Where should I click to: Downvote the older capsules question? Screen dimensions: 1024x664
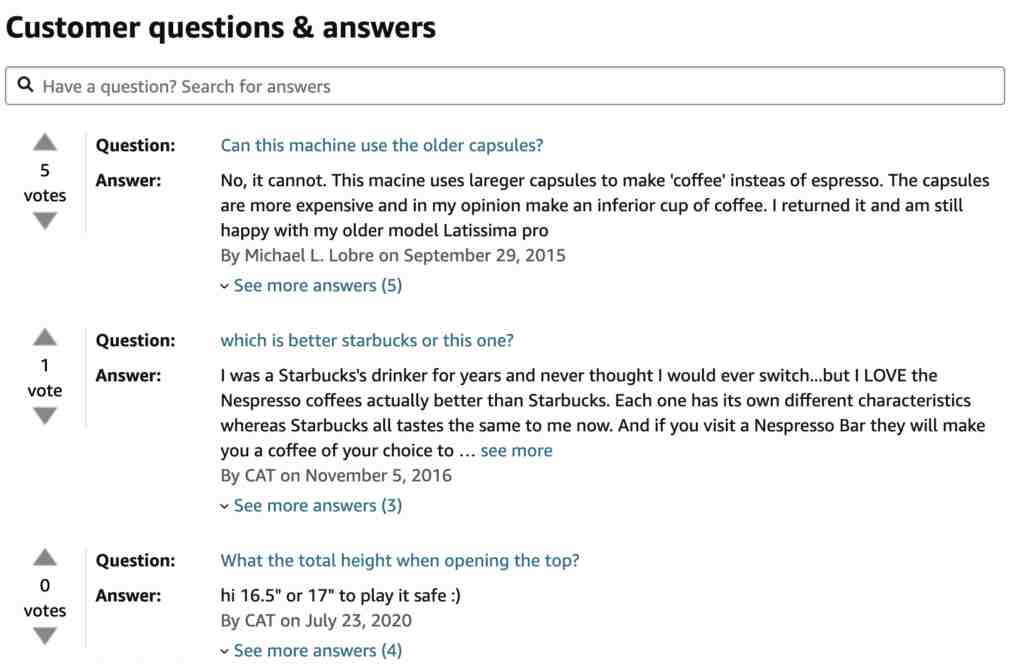45,221
